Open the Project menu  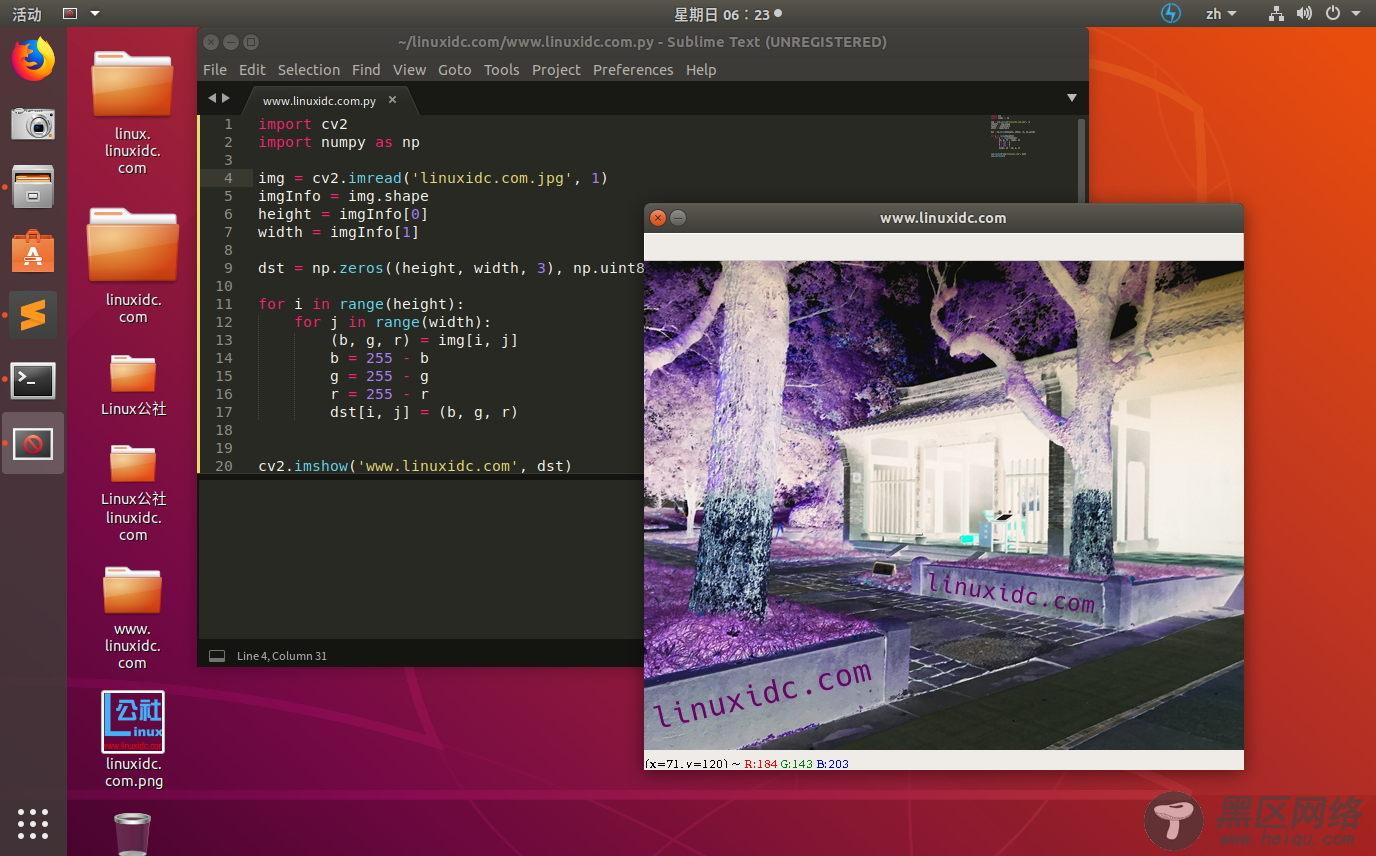(x=556, y=70)
